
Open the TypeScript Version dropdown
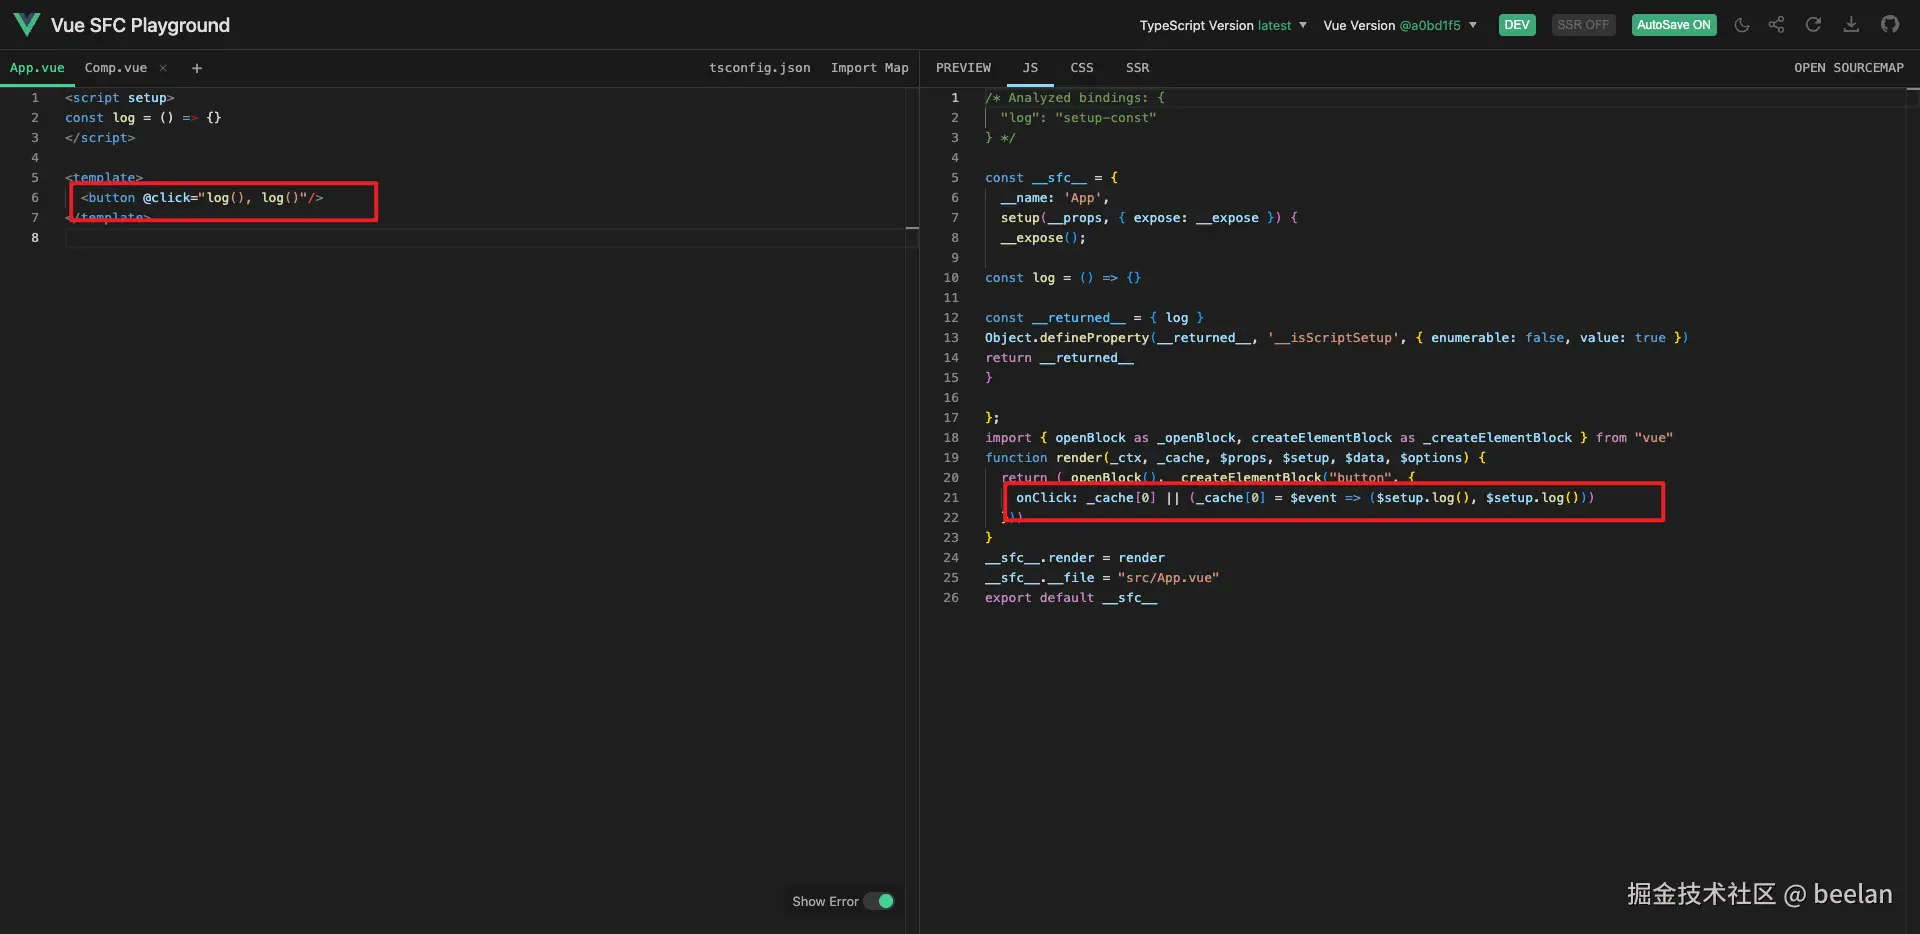(1223, 25)
